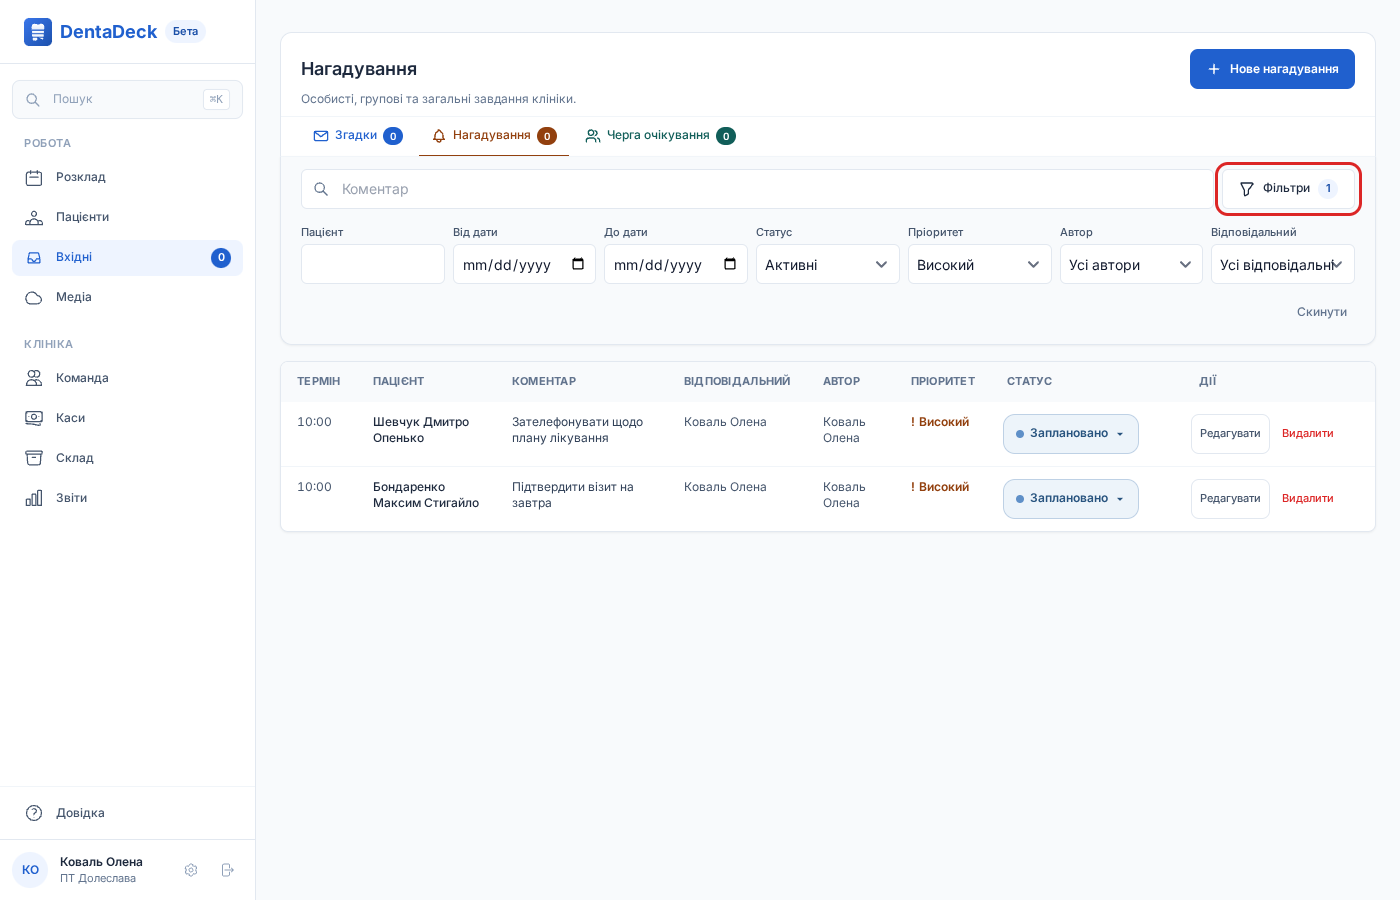Click Скинути to reset filters

[1322, 312]
